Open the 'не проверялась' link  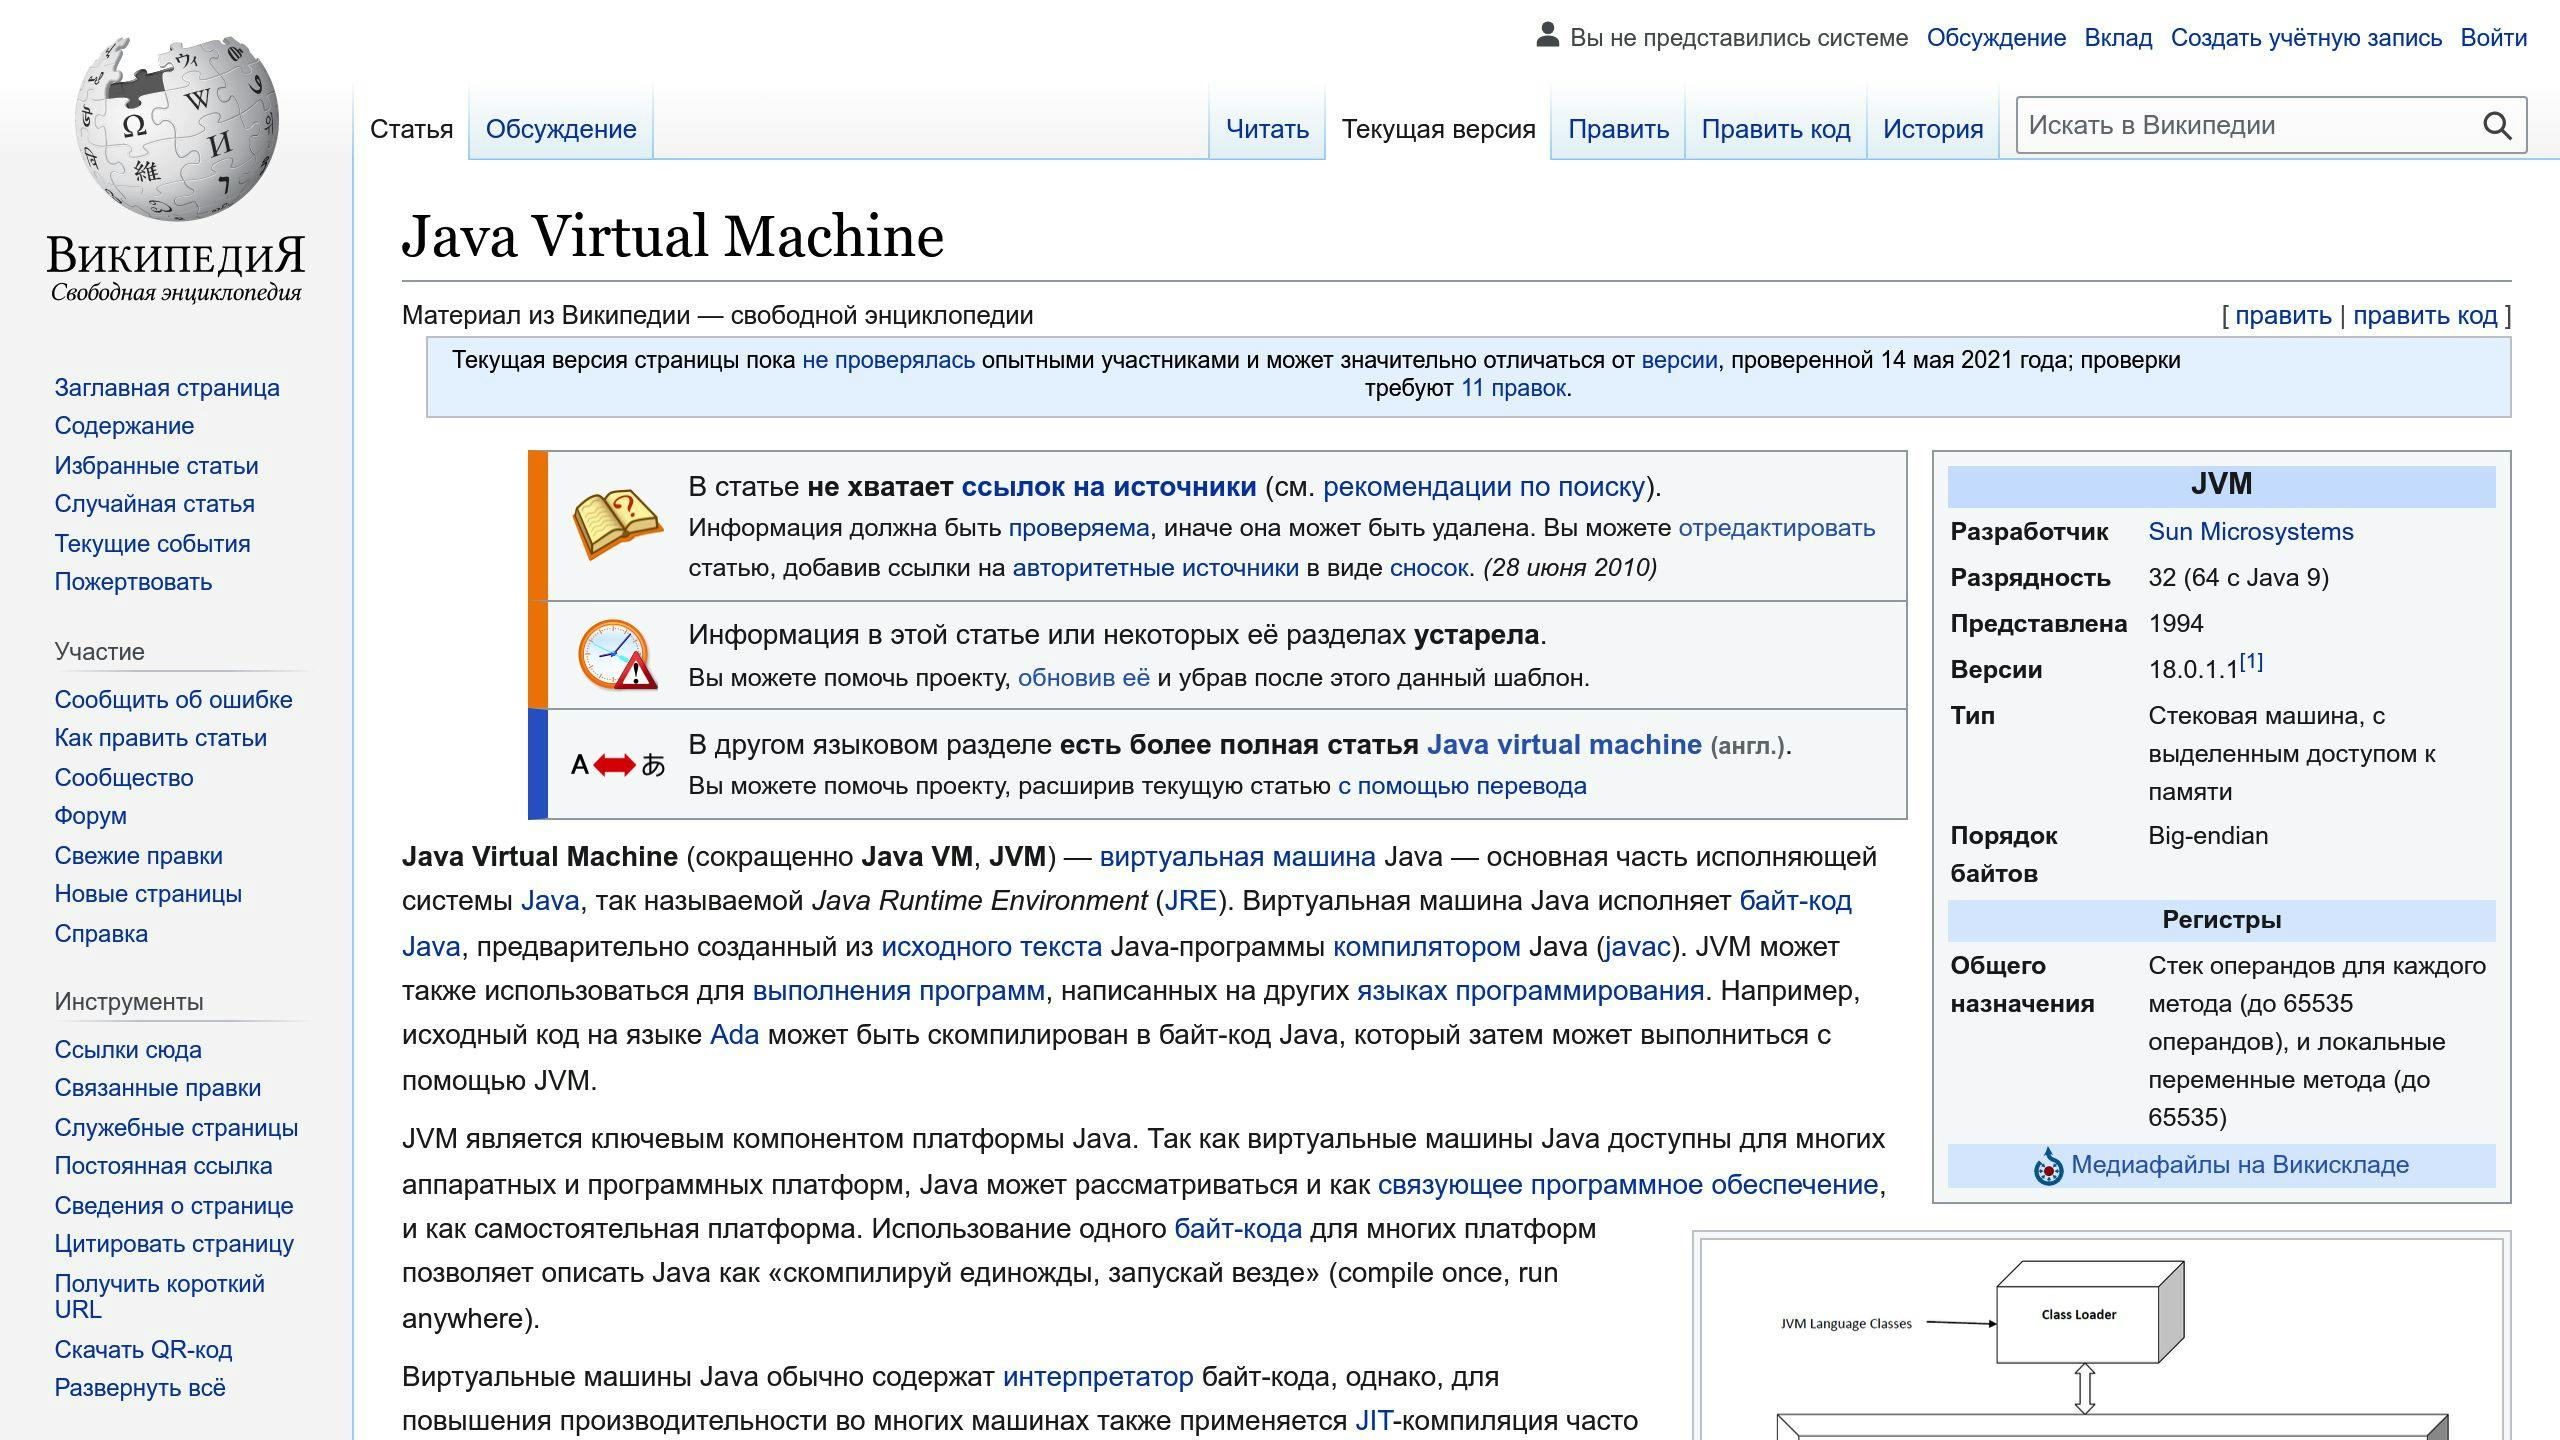coord(888,360)
